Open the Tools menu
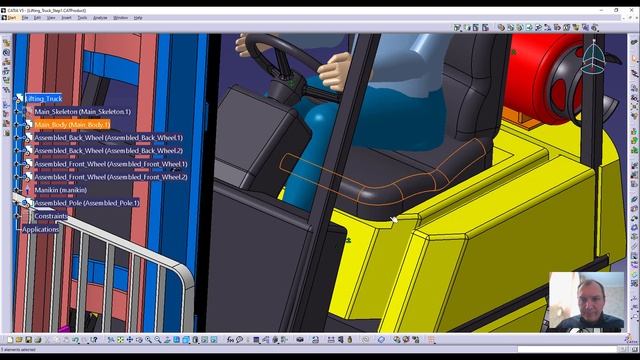Viewport: 640px width, 360px height. click(x=82, y=18)
